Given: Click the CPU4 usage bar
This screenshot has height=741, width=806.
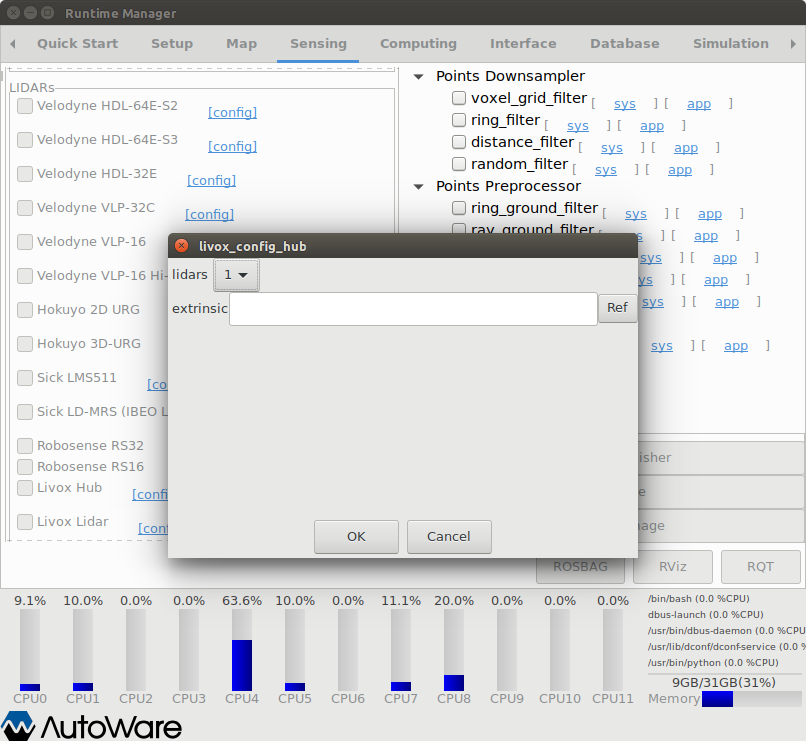Looking at the screenshot, I should 242,650.
